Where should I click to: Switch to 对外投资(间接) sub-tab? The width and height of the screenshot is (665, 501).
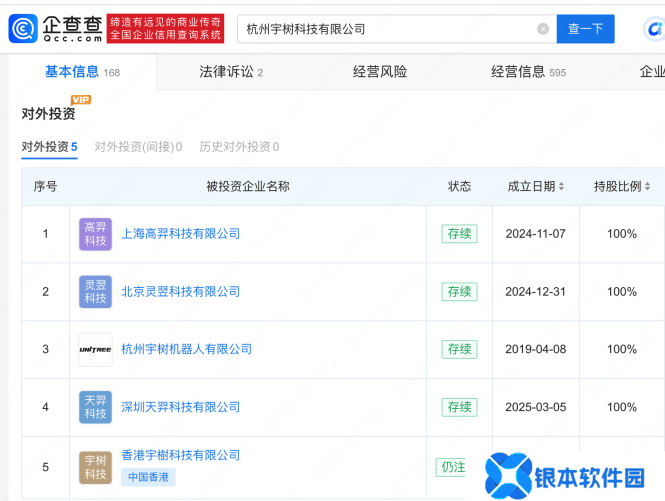pyautogui.click(x=137, y=147)
